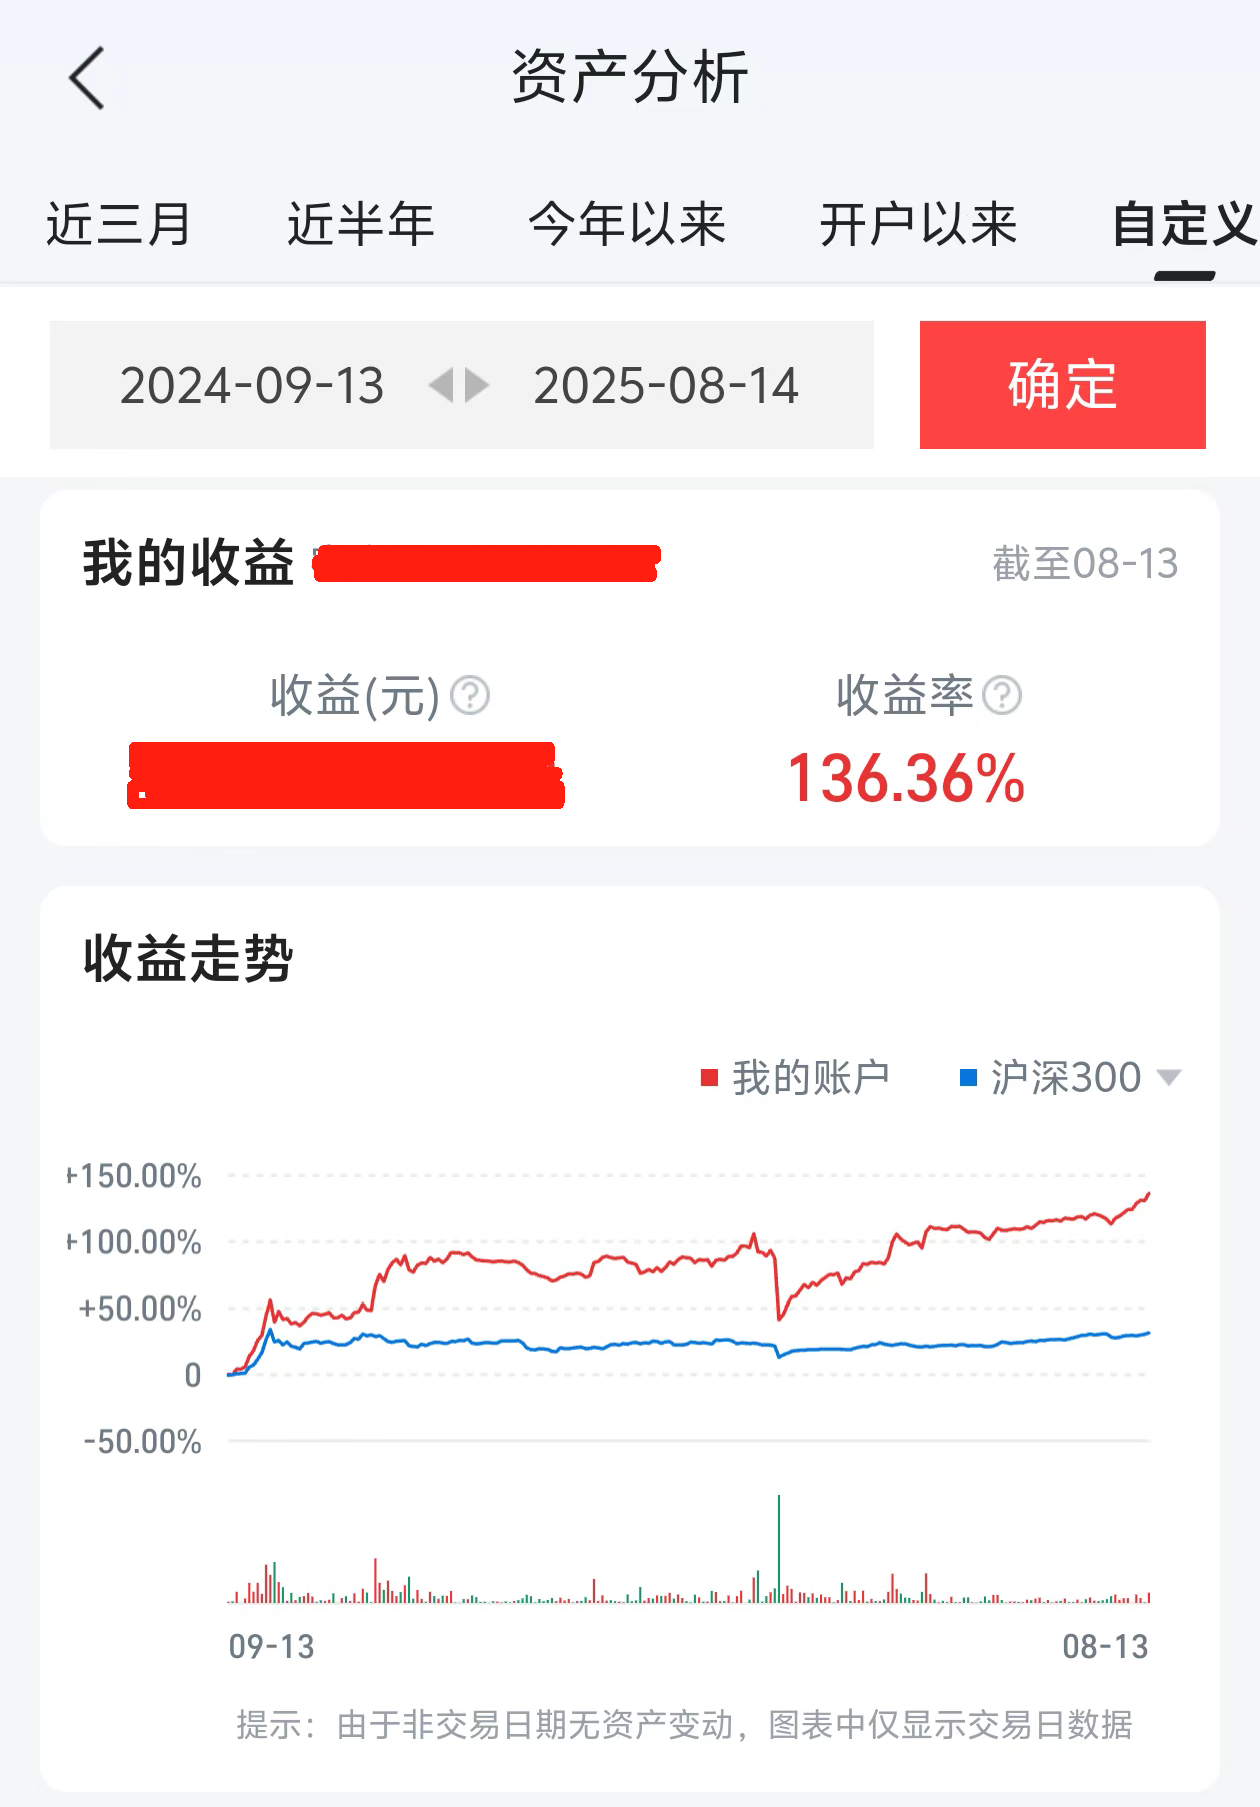Tap the back arrow icon
1260x1807 pixels.
[87, 78]
